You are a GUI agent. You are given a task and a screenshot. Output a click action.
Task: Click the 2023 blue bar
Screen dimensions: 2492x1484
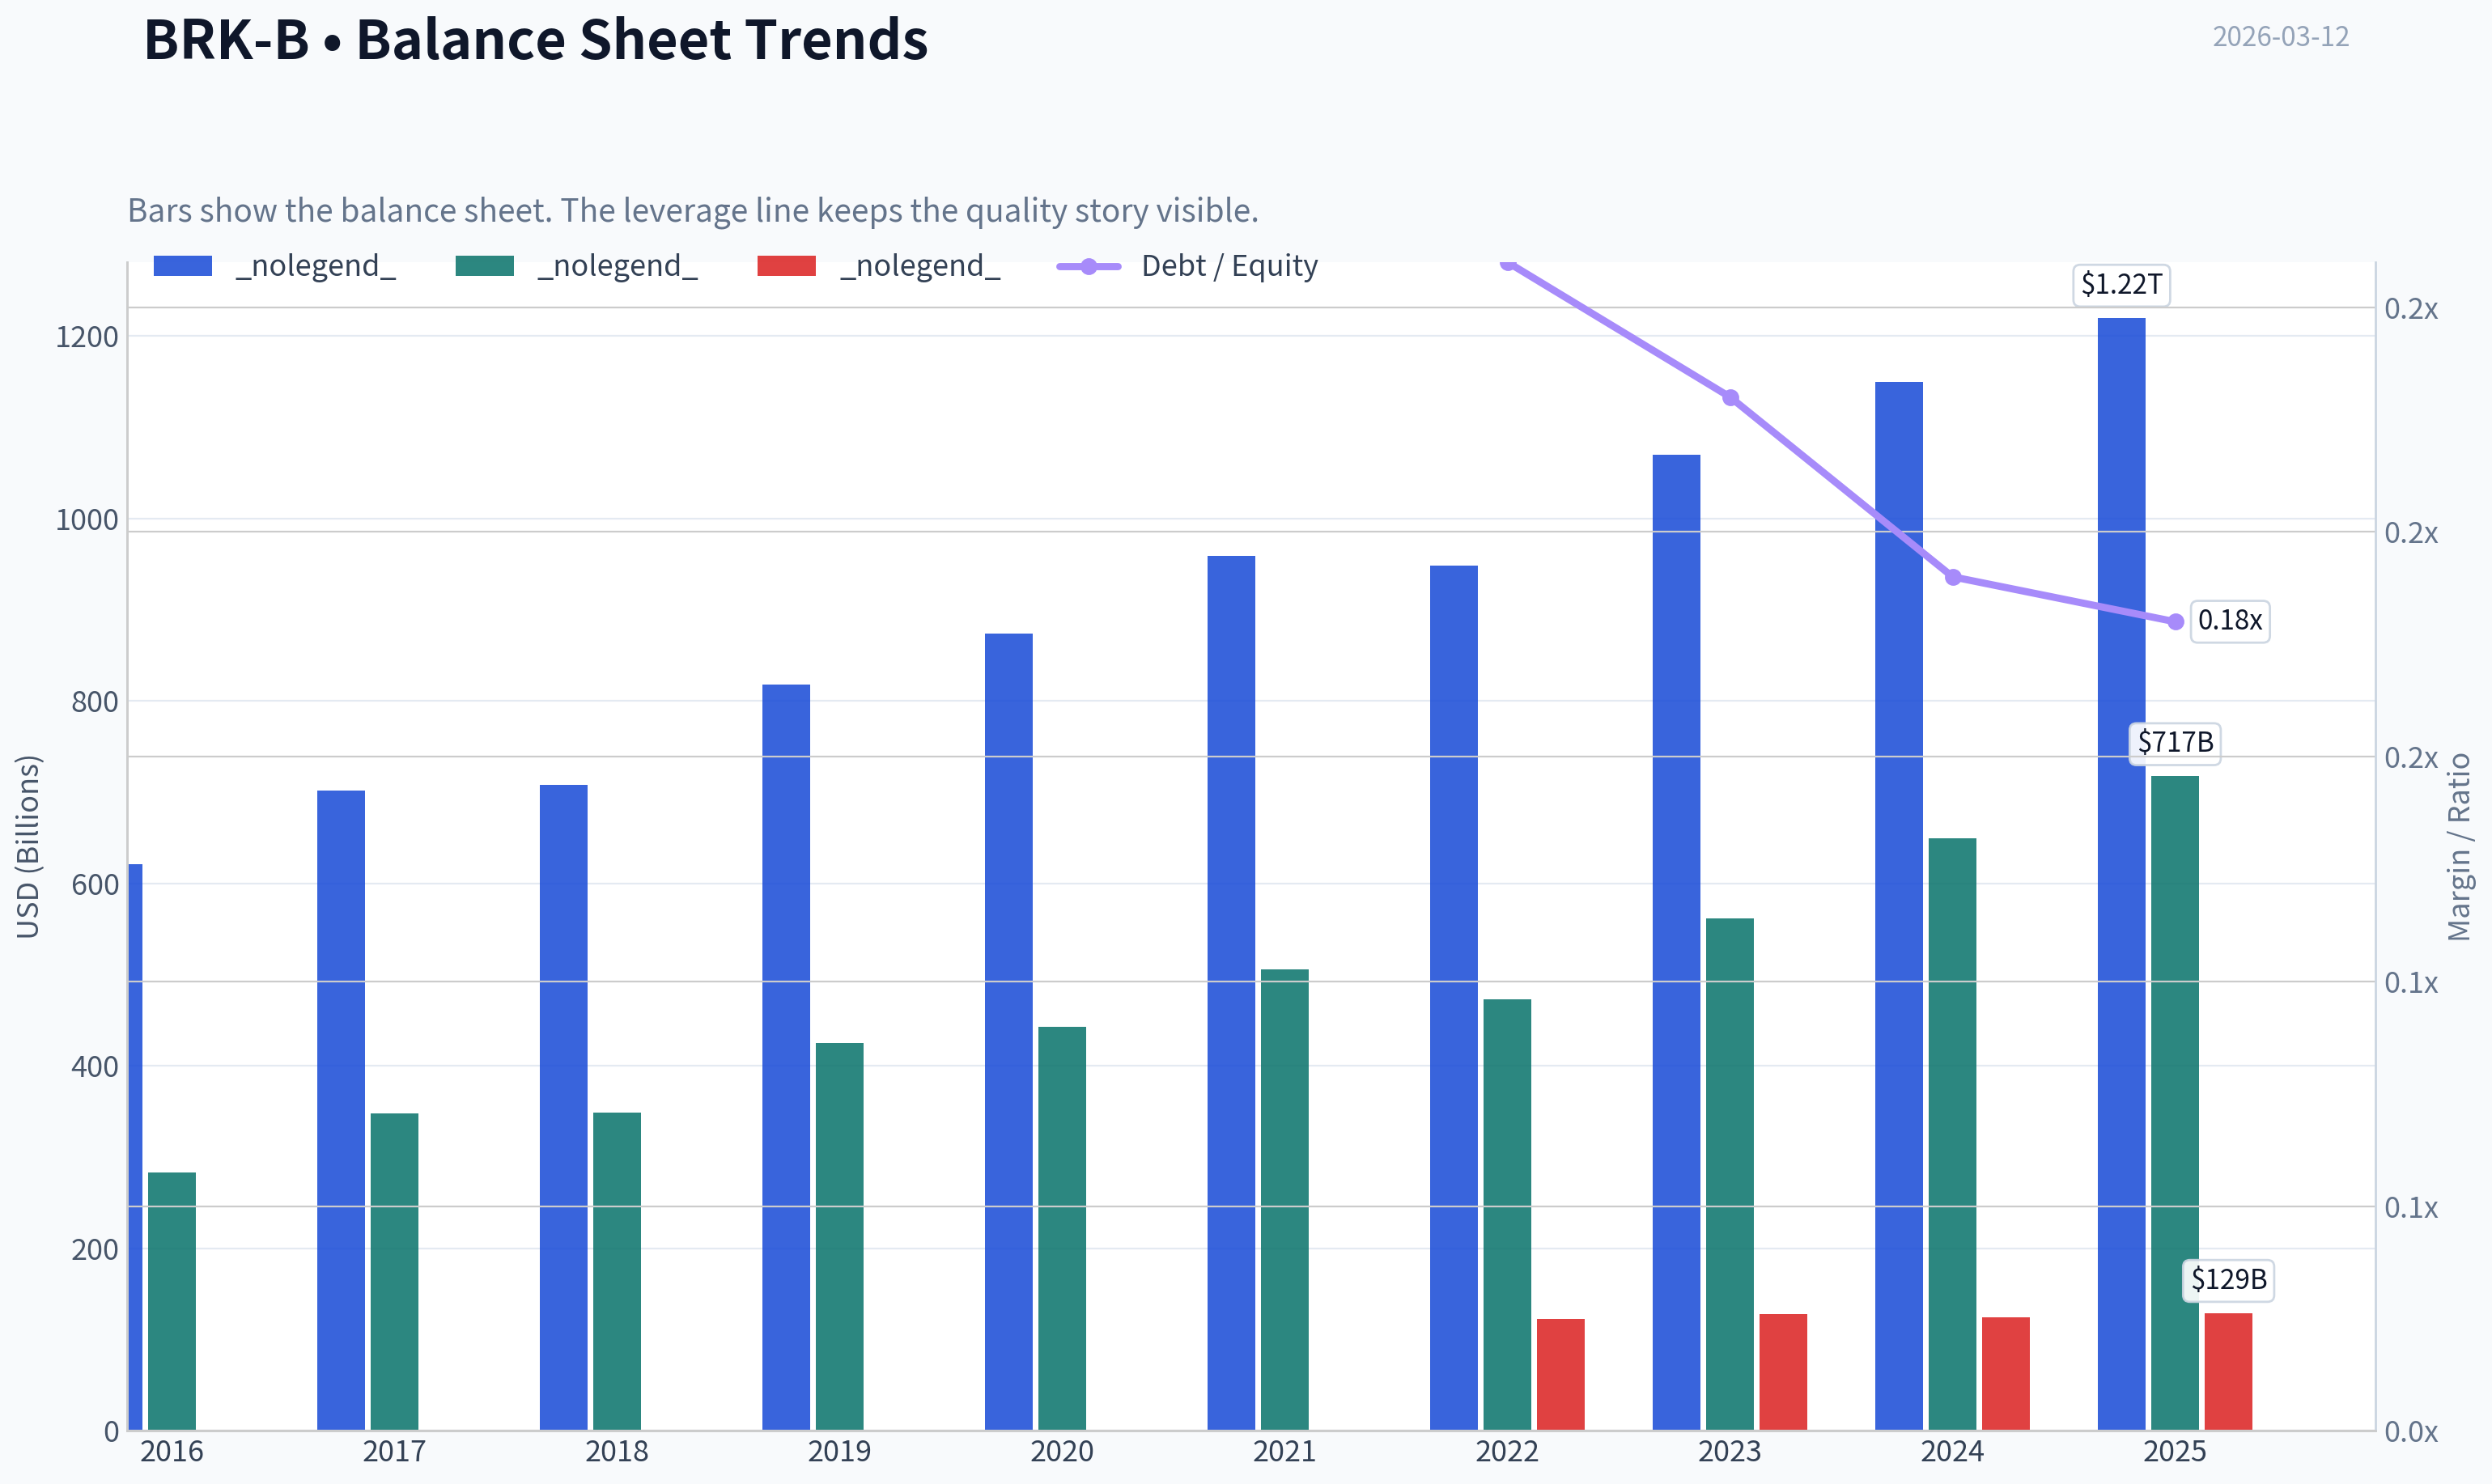1676,942
